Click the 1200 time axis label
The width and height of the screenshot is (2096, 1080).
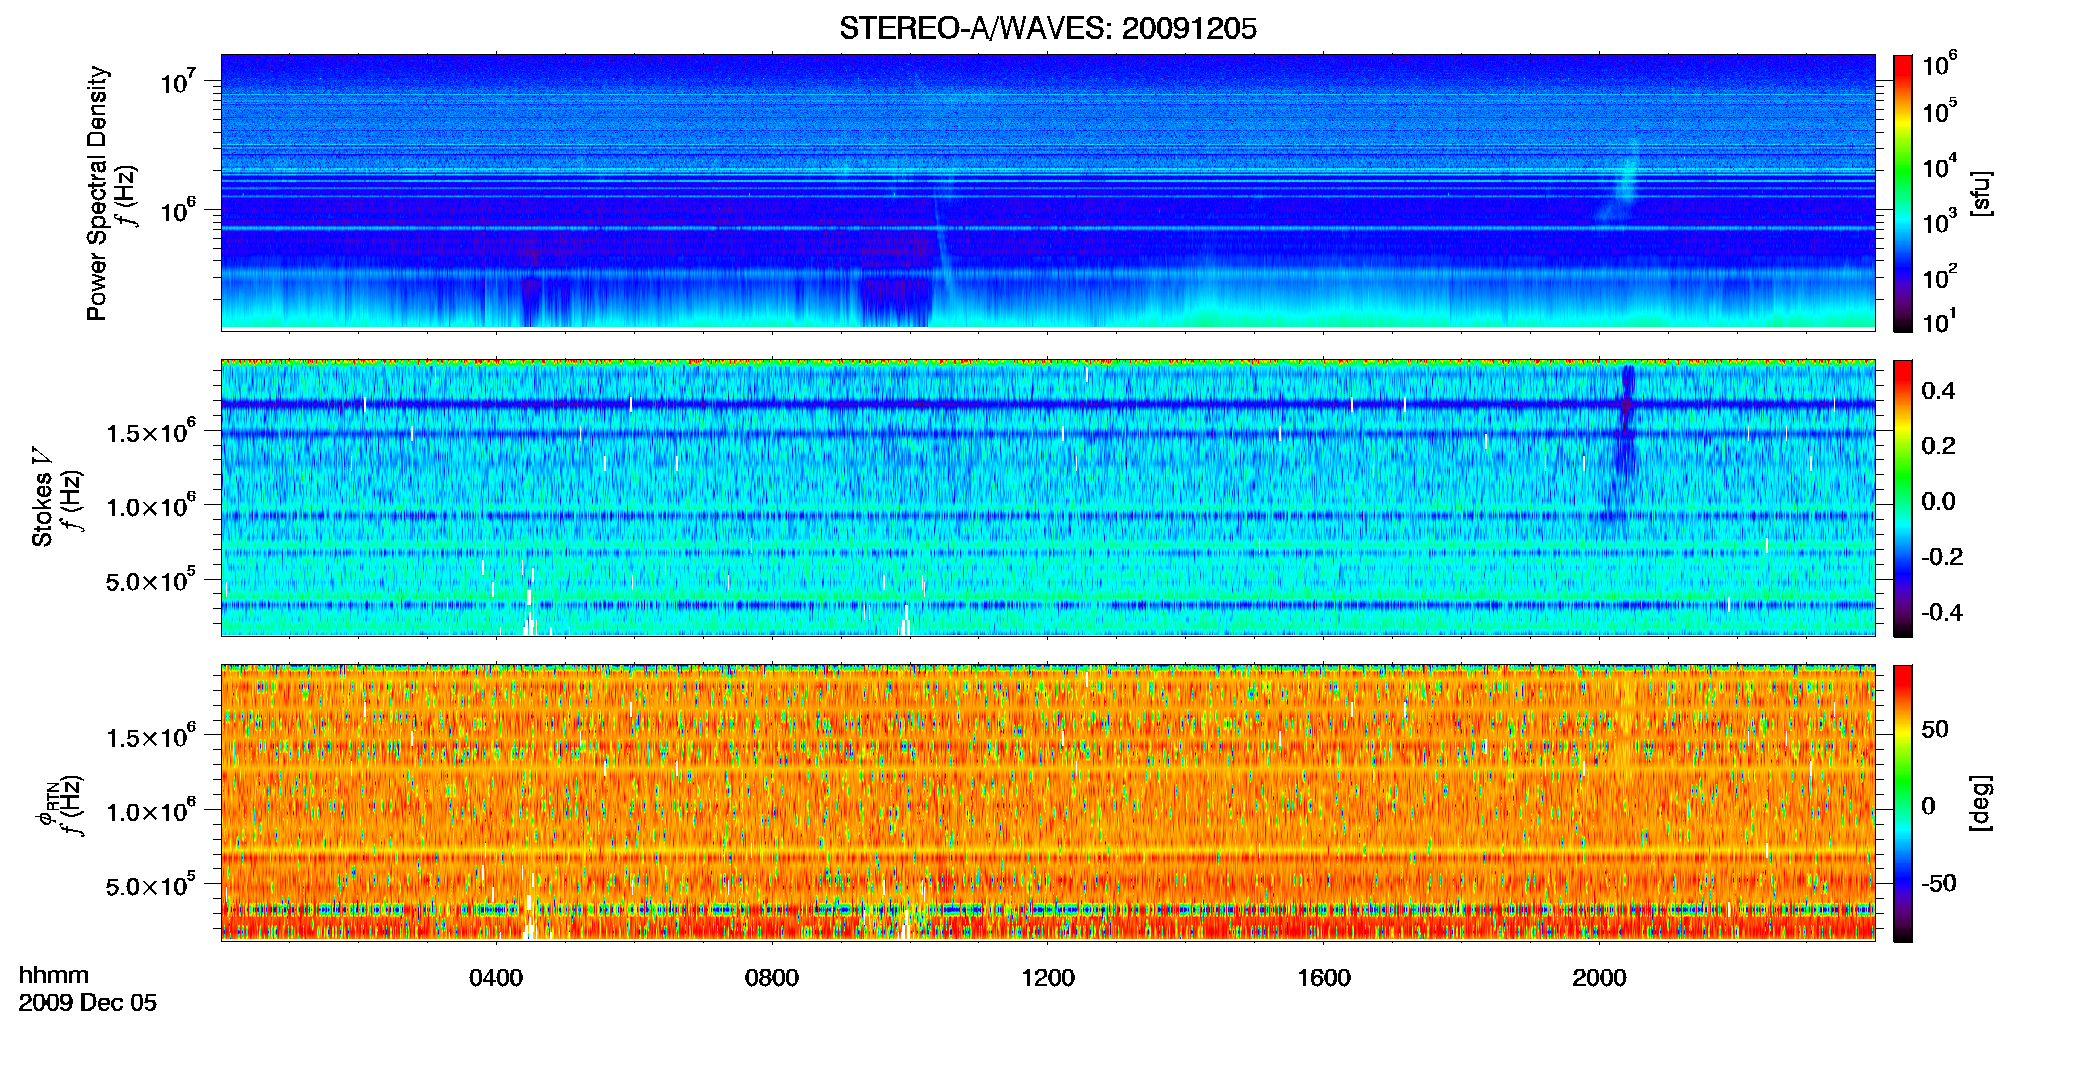tap(1048, 978)
